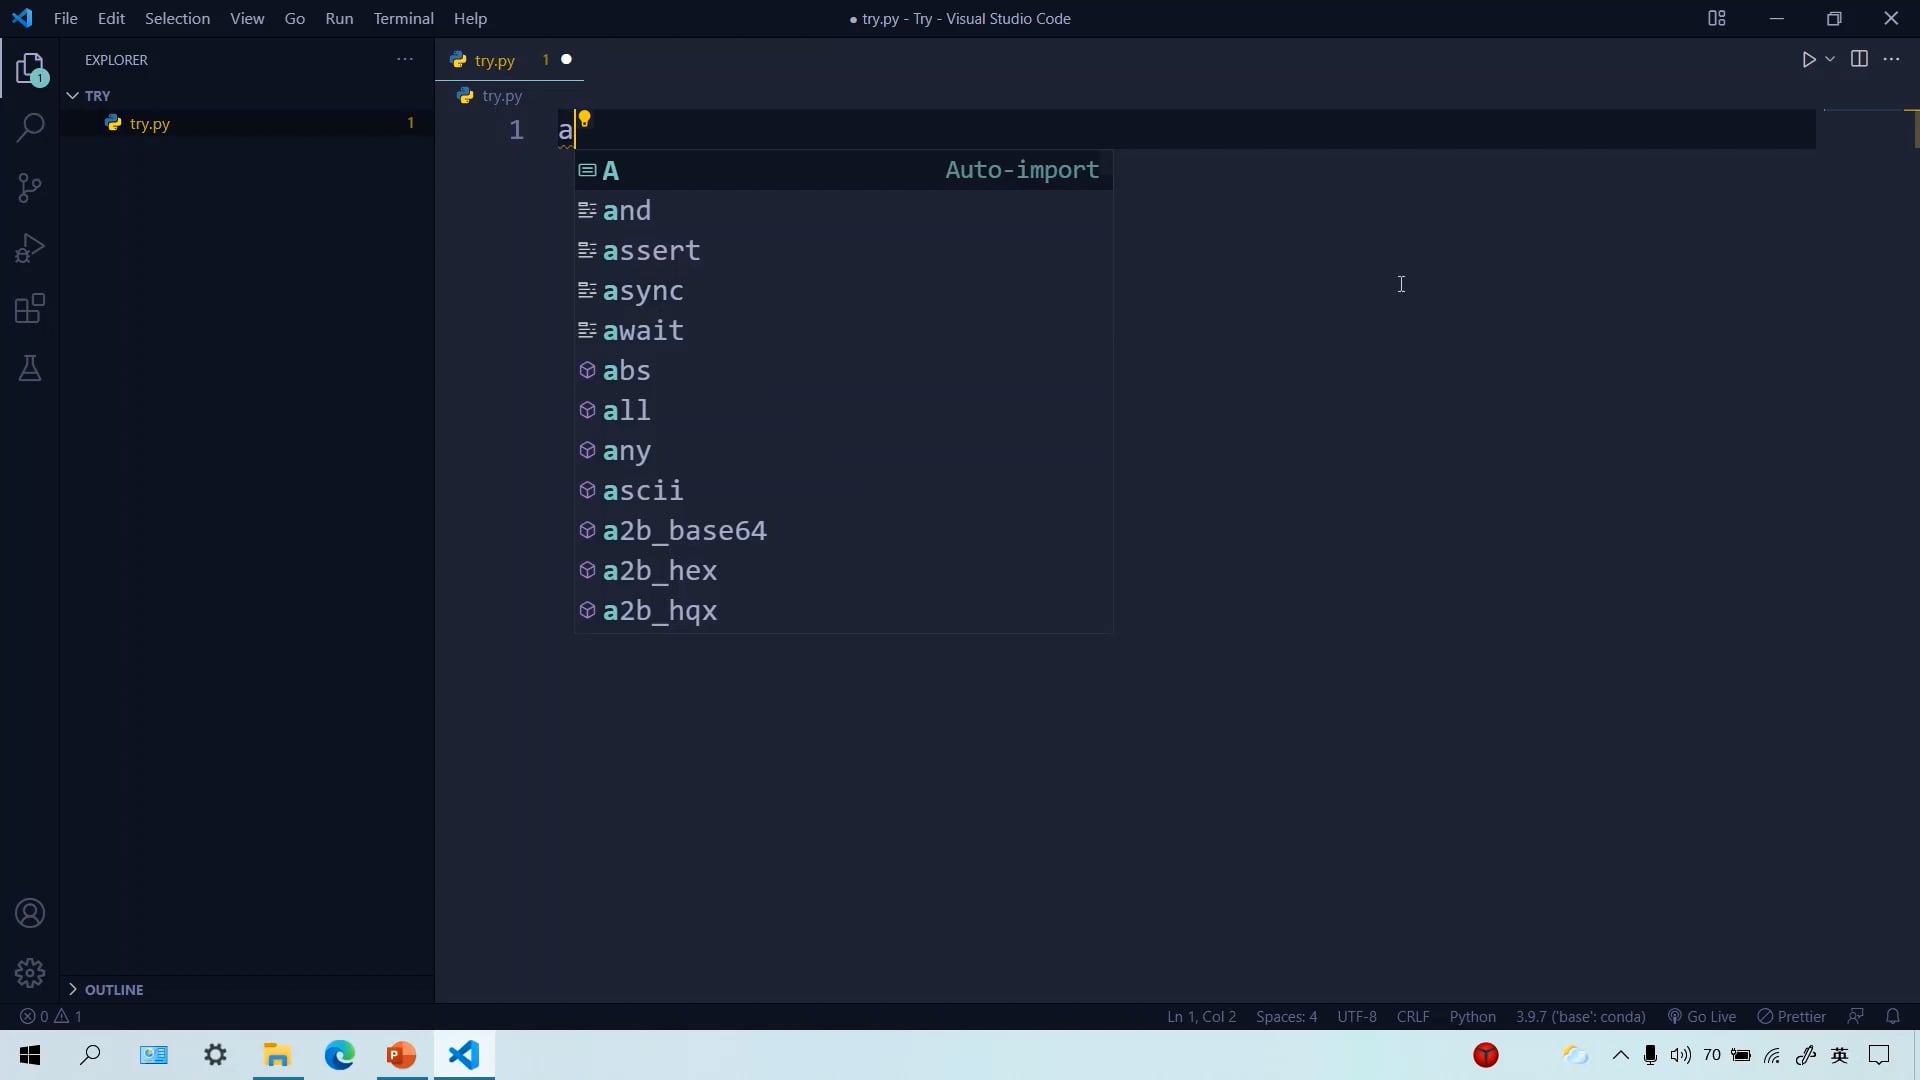Open the Source Control view
The image size is (1920, 1080).
[30, 188]
